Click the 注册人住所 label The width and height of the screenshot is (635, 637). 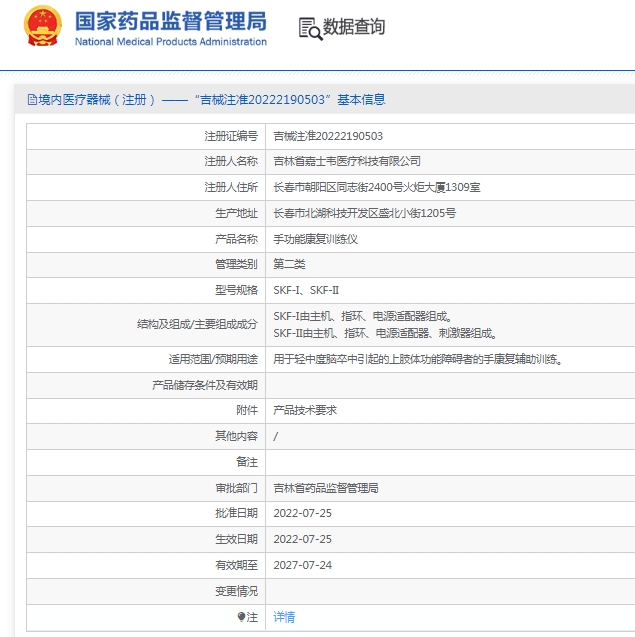231,187
